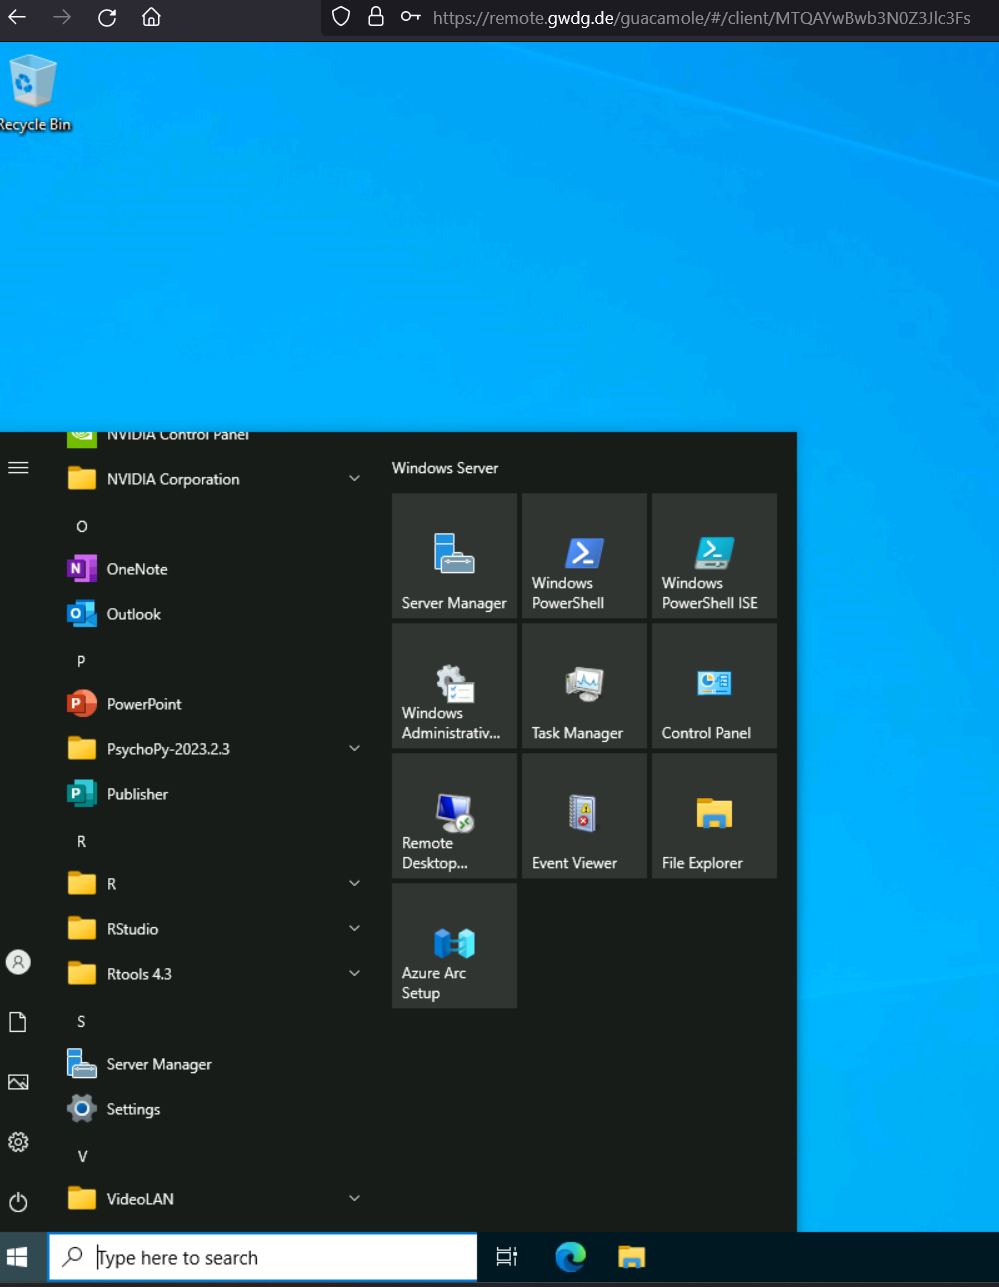Launch PowerPoint from the app list
The height and width of the screenshot is (1287, 999).
[x=215, y=704]
